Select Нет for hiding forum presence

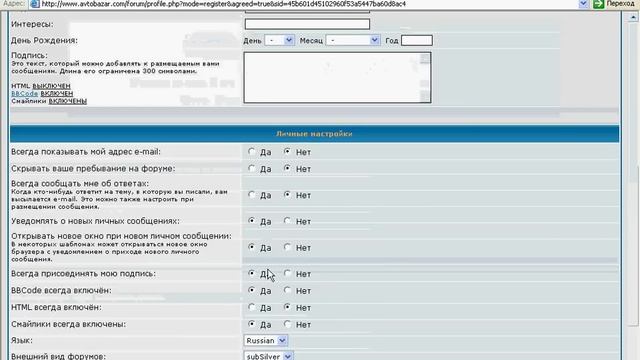(x=287, y=168)
